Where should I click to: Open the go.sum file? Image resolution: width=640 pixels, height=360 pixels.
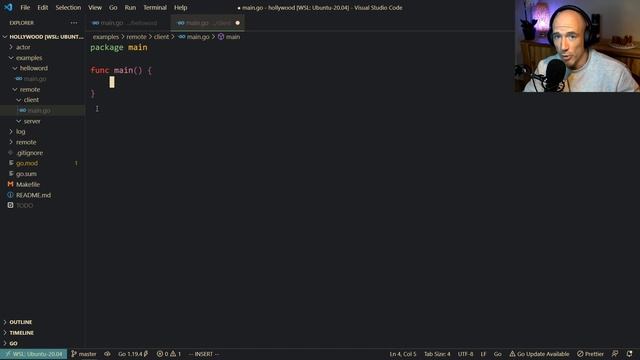[x=43, y=174]
